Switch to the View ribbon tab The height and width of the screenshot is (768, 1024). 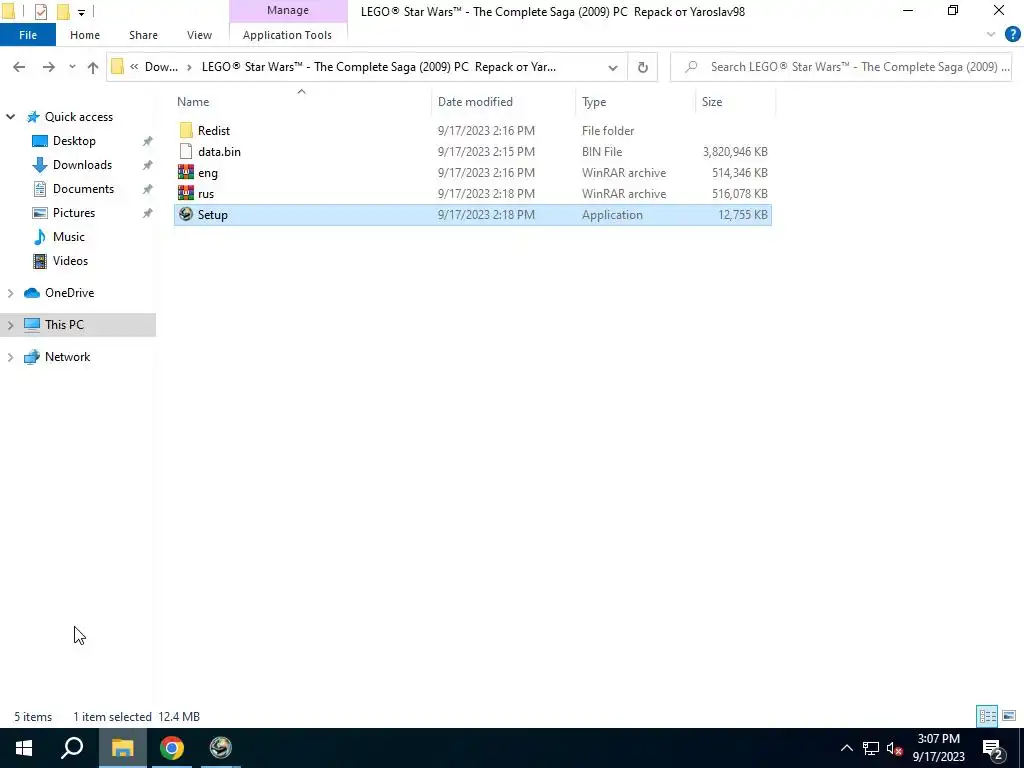click(199, 35)
